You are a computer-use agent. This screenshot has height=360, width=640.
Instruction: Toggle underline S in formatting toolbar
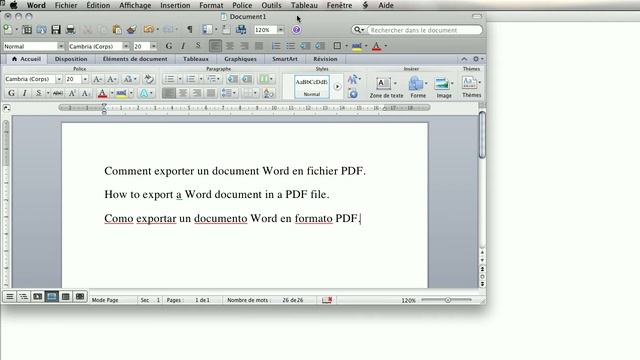pos(198,46)
